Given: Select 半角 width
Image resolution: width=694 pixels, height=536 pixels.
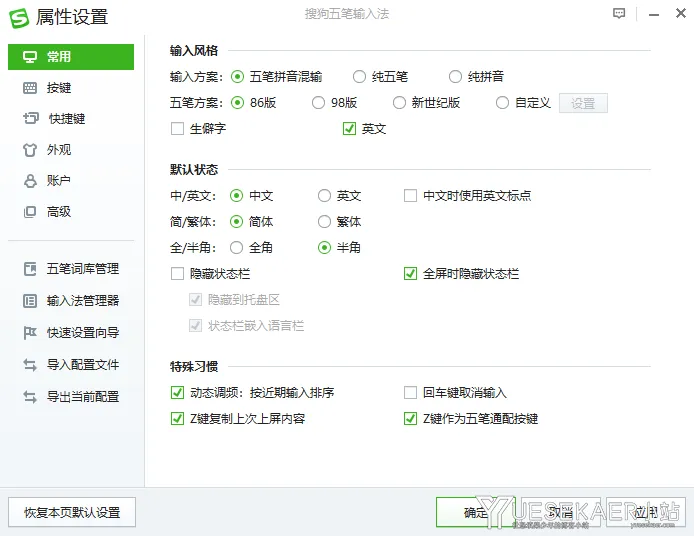Looking at the screenshot, I should point(324,247).
